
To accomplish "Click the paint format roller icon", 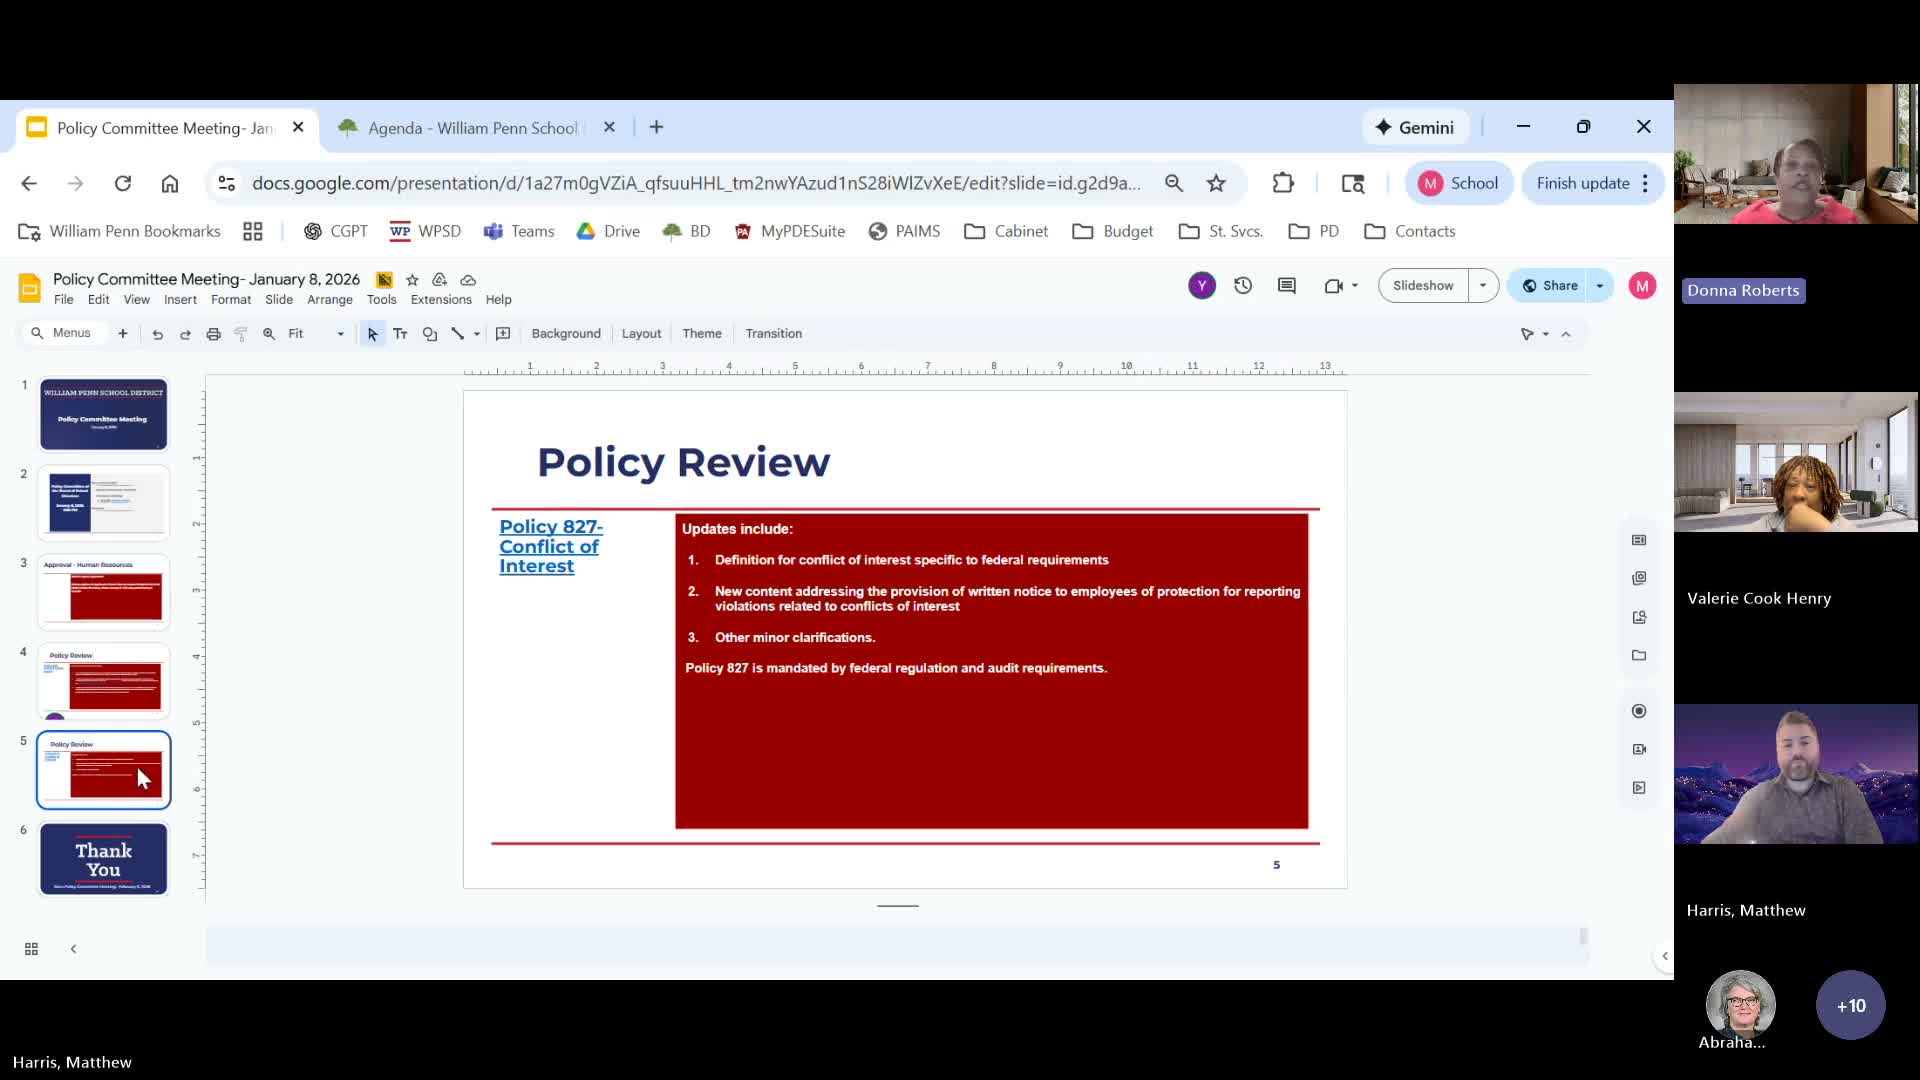I will point(241,334).
